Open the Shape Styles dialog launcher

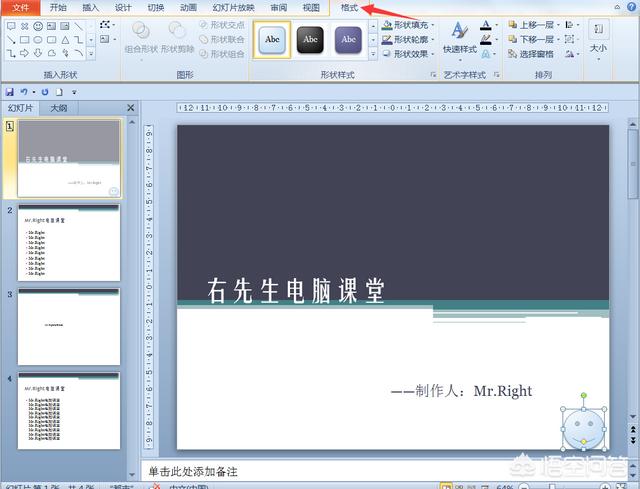pos(433,75)
